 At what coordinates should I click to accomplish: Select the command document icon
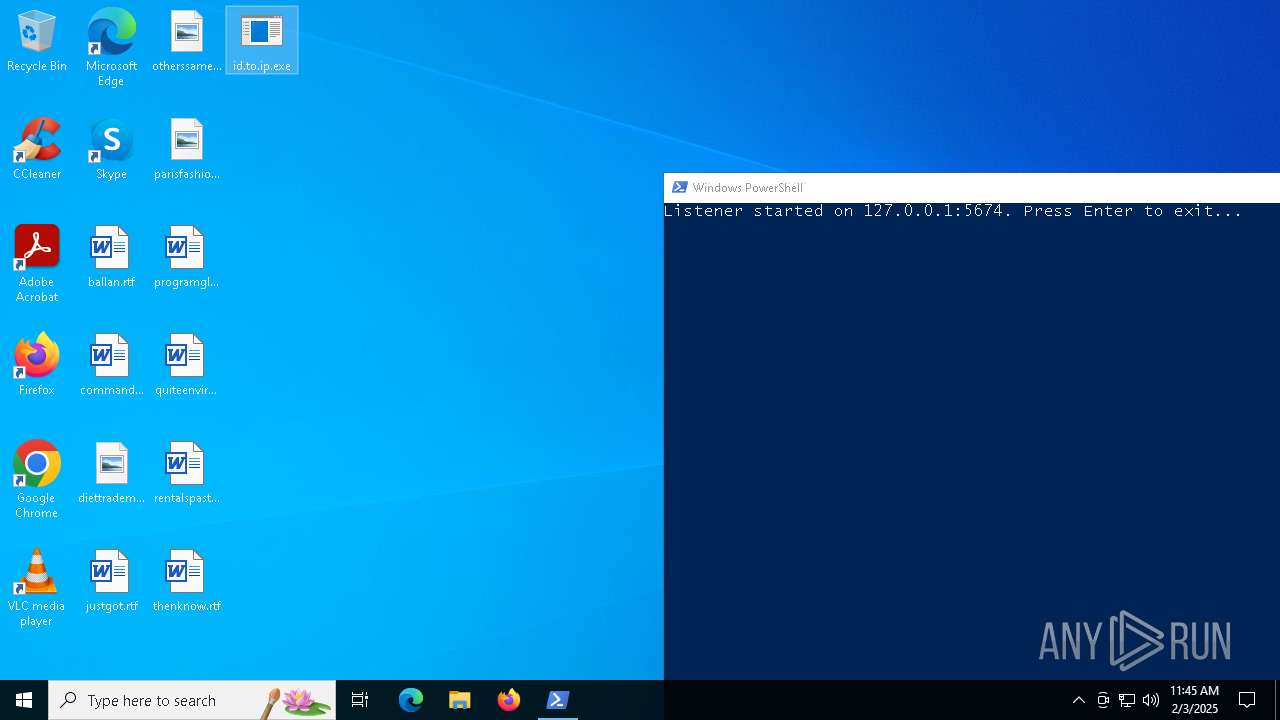click(x=111, y=365)
